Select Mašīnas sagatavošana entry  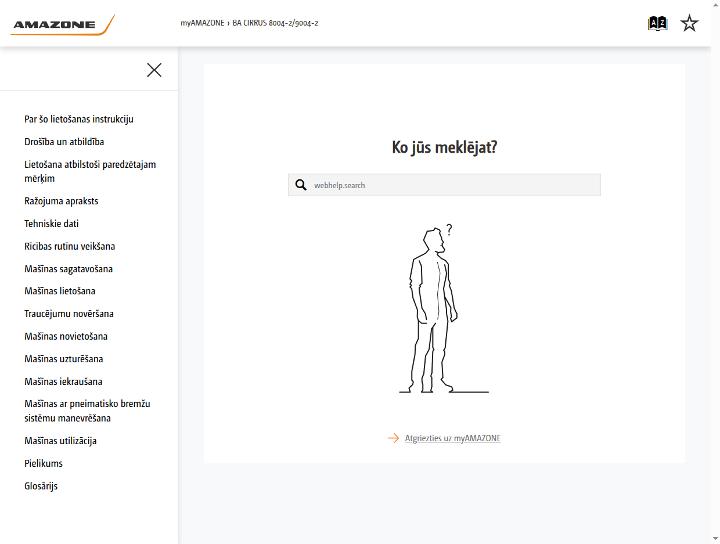[x=68, y=269]
